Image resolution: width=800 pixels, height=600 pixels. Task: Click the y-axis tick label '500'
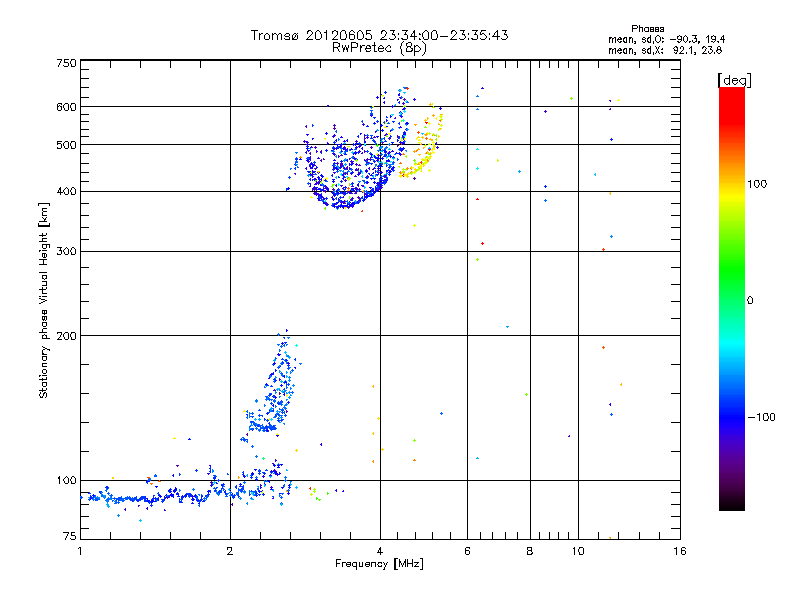click(x=66, y=145)
